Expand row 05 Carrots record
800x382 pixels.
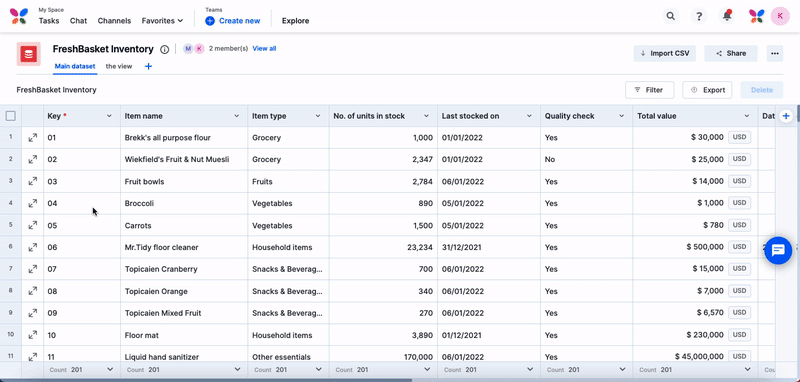point(33,225)
